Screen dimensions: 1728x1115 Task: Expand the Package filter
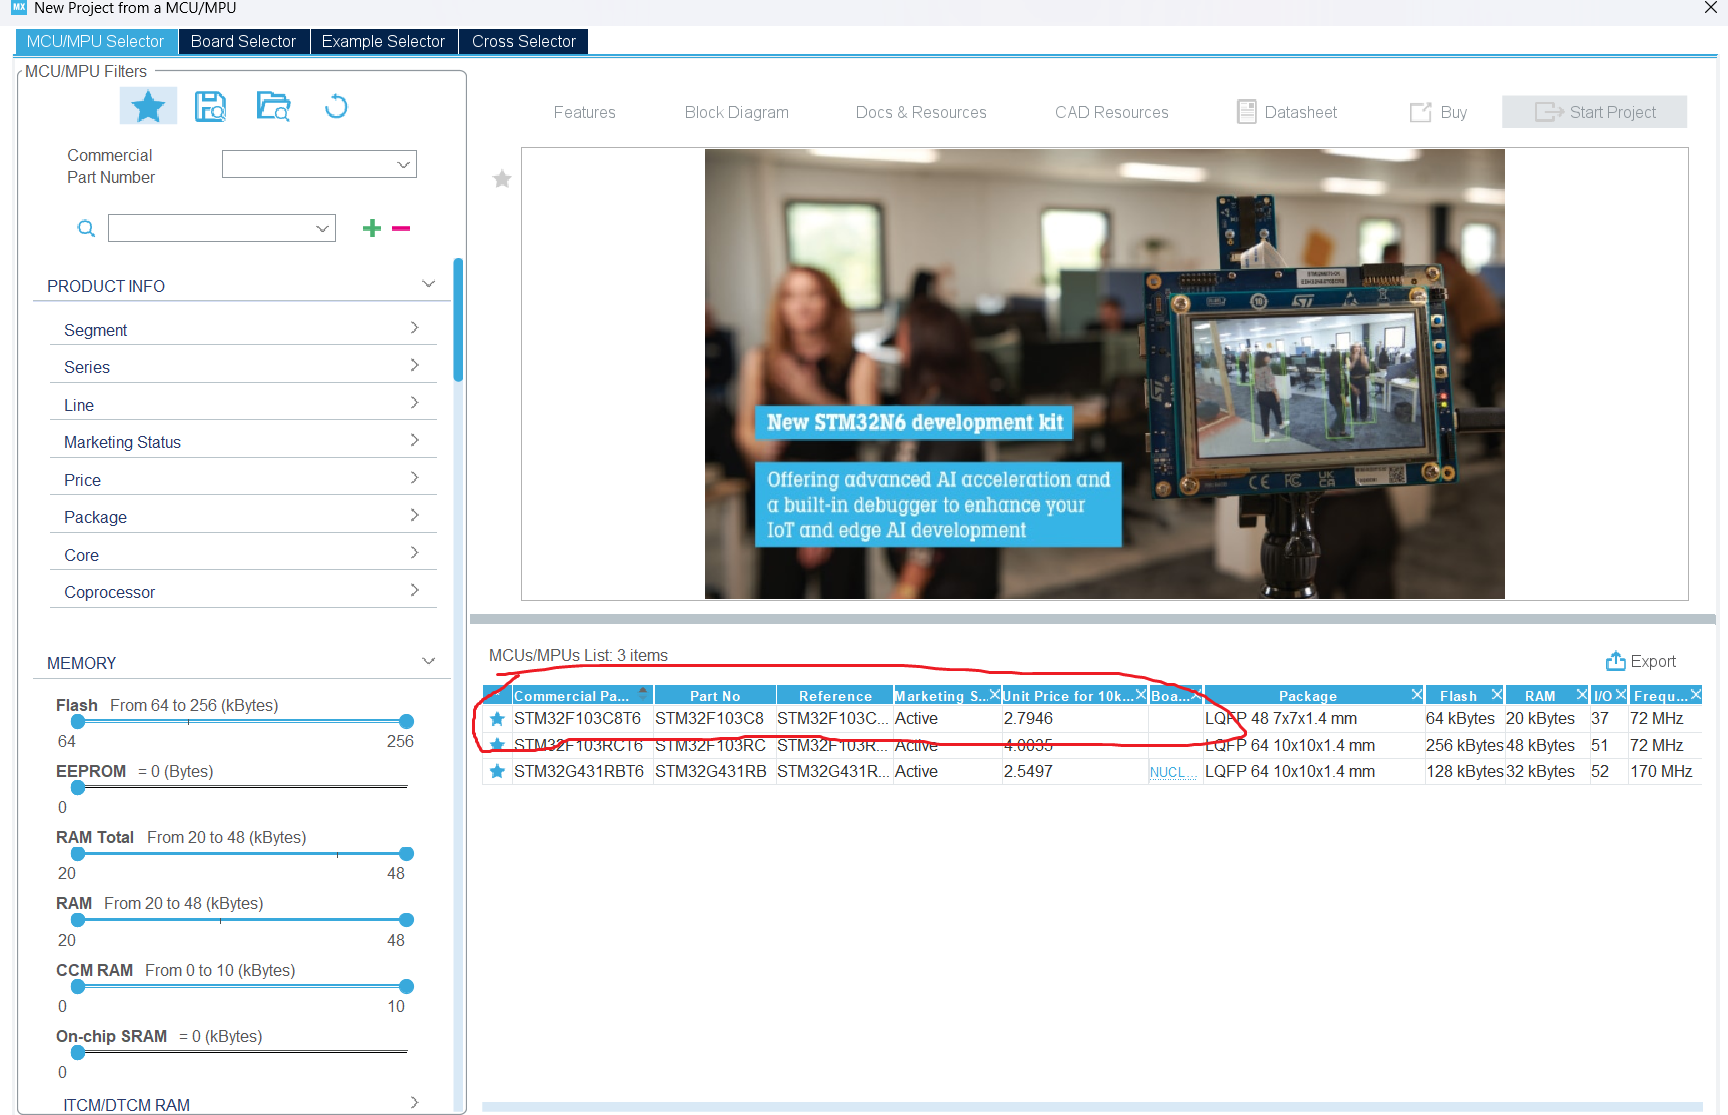click(415, 515)
